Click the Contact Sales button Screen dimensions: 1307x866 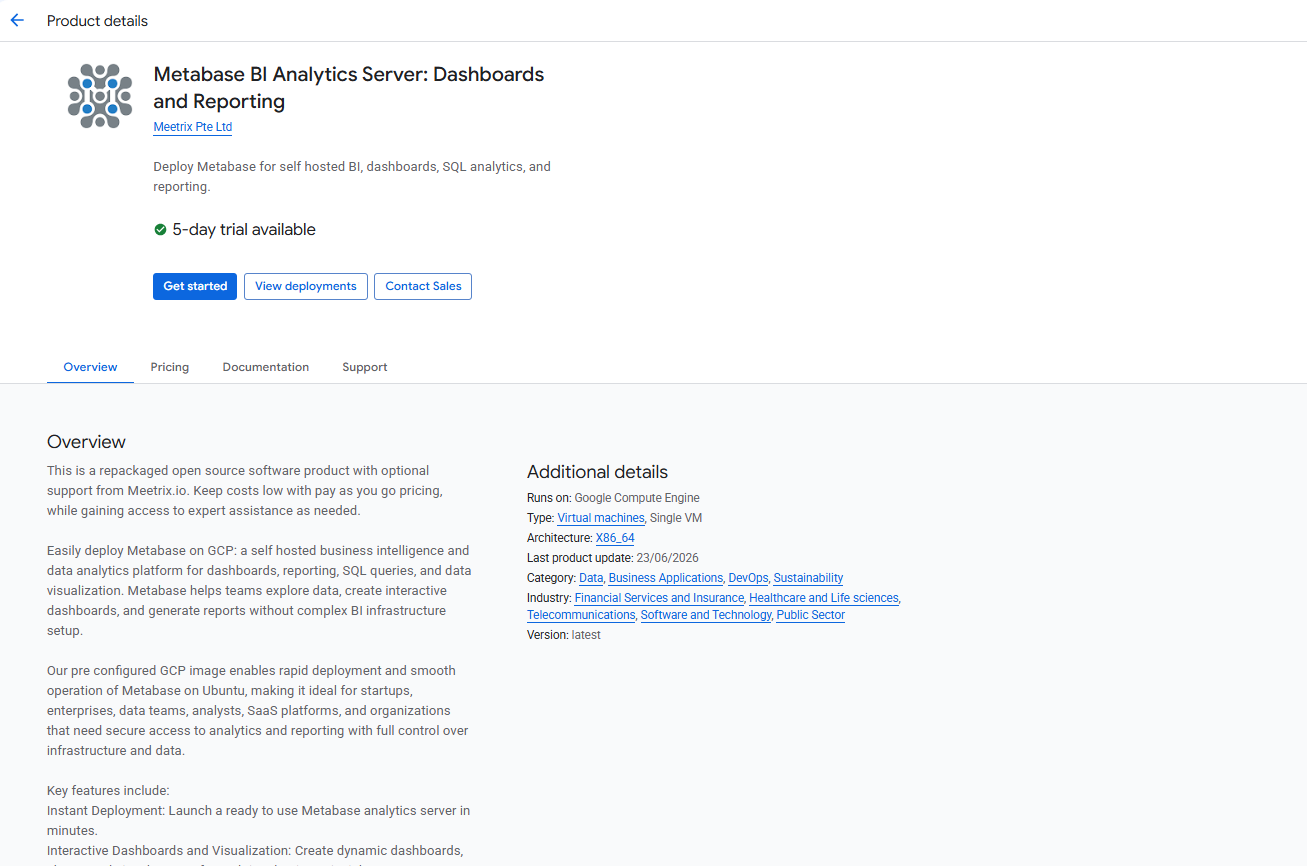[423, 286]
